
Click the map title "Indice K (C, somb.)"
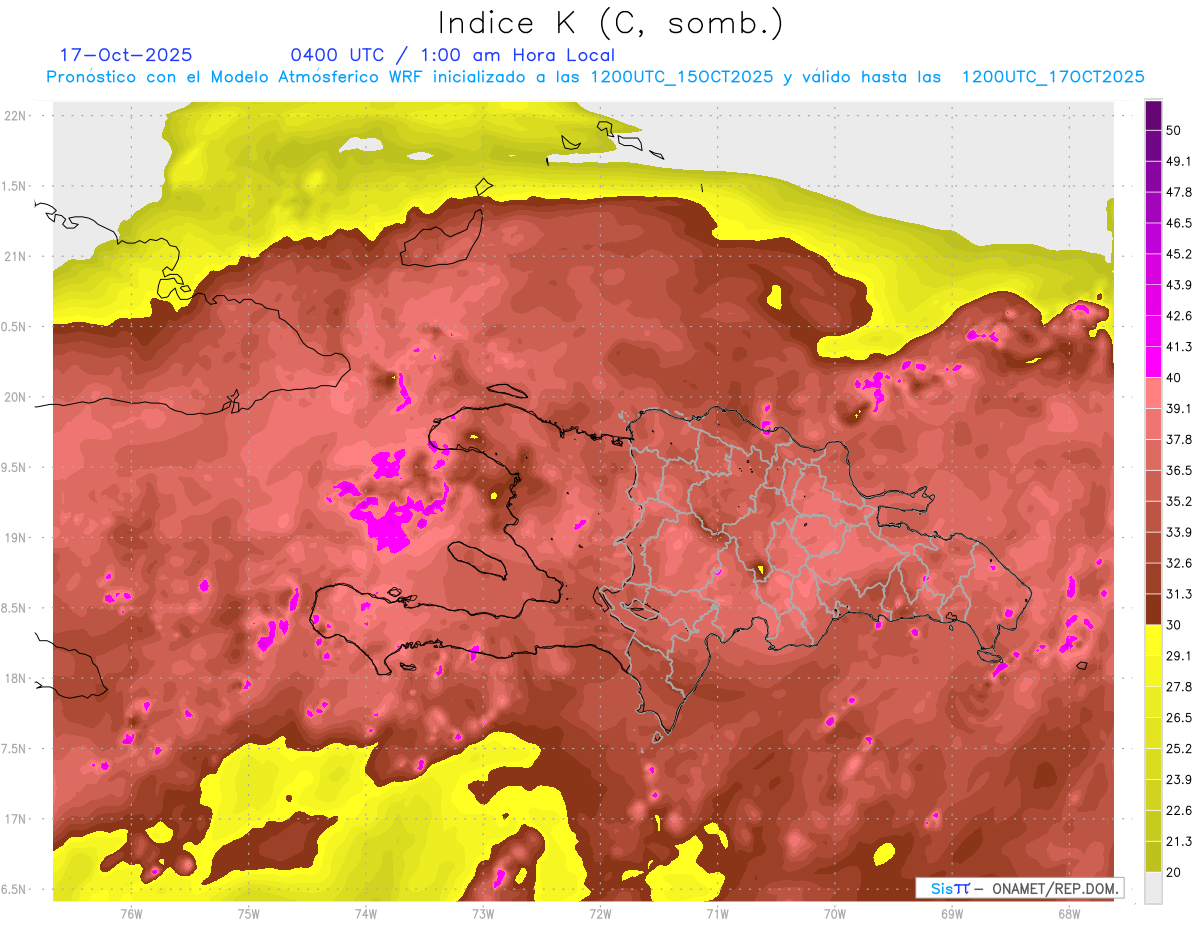click(x=611, y=23)
